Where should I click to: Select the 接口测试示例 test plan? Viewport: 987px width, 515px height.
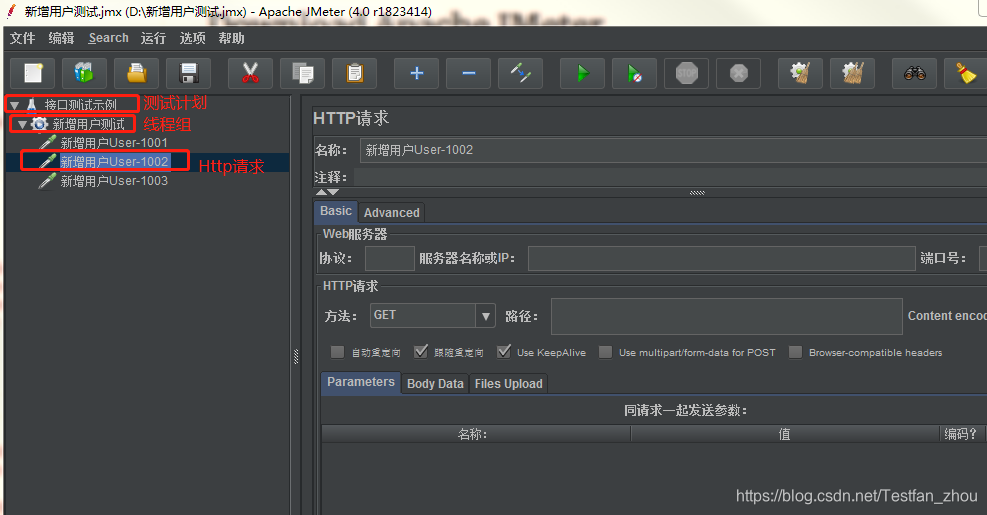tap(81, 105)
